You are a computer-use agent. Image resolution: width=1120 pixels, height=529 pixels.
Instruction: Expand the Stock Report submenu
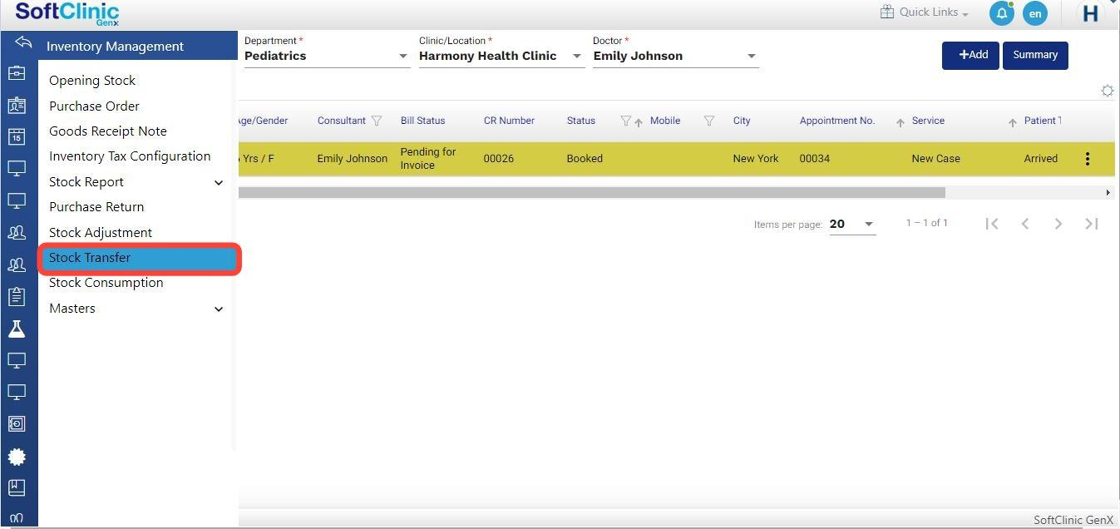click(x=218, y=183)
